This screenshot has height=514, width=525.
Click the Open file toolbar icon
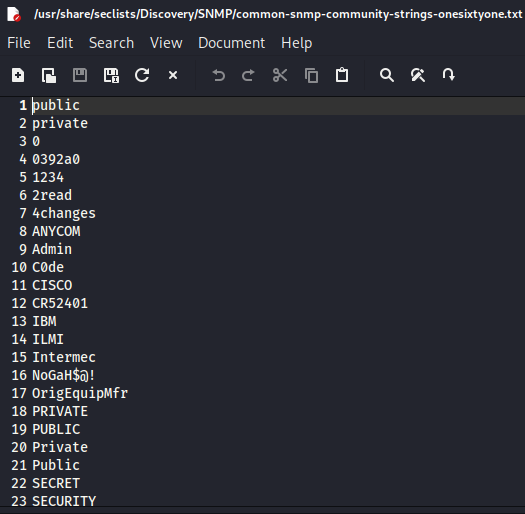click(x=49, y=75)
